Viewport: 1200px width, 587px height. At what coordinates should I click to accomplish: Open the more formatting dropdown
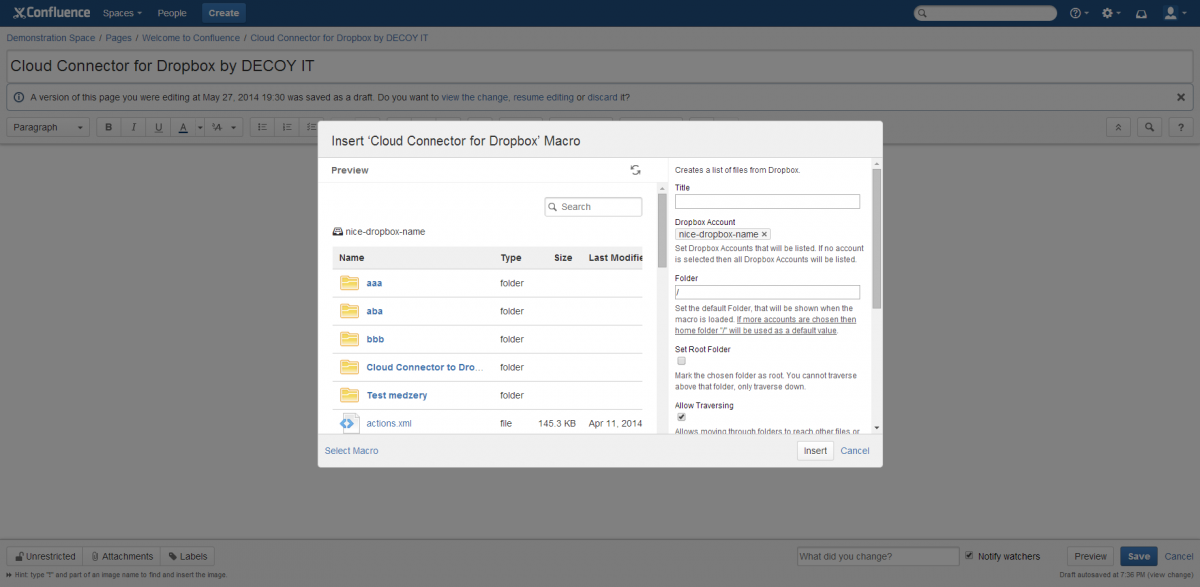pyautogui.click(x=224, y=128)
